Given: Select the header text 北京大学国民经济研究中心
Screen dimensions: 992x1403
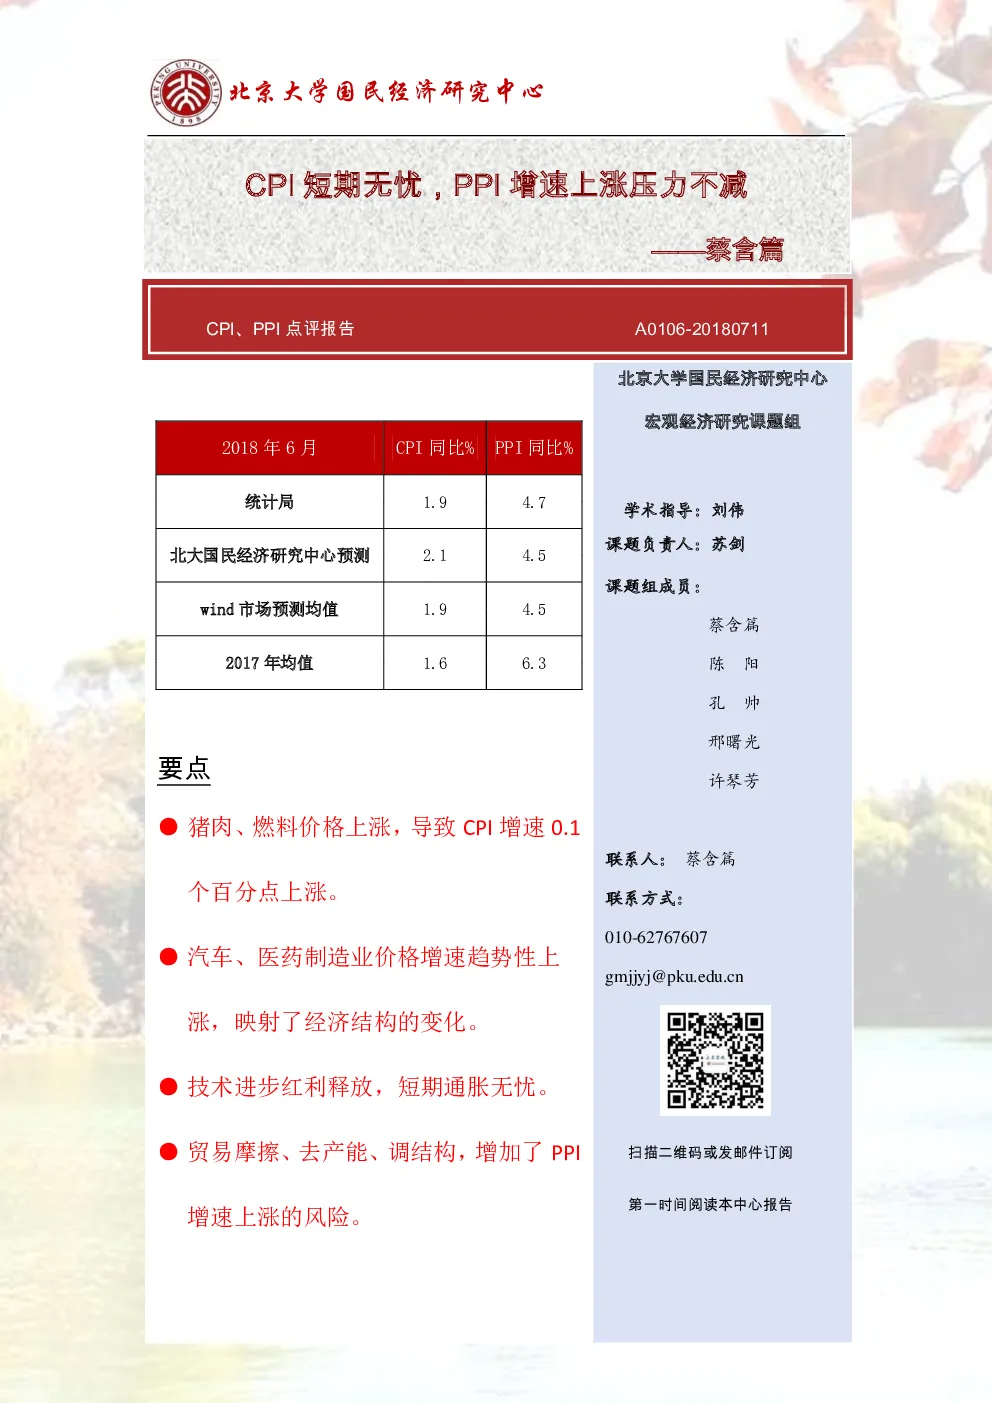Looking at the screenshot, I should 386,91.
